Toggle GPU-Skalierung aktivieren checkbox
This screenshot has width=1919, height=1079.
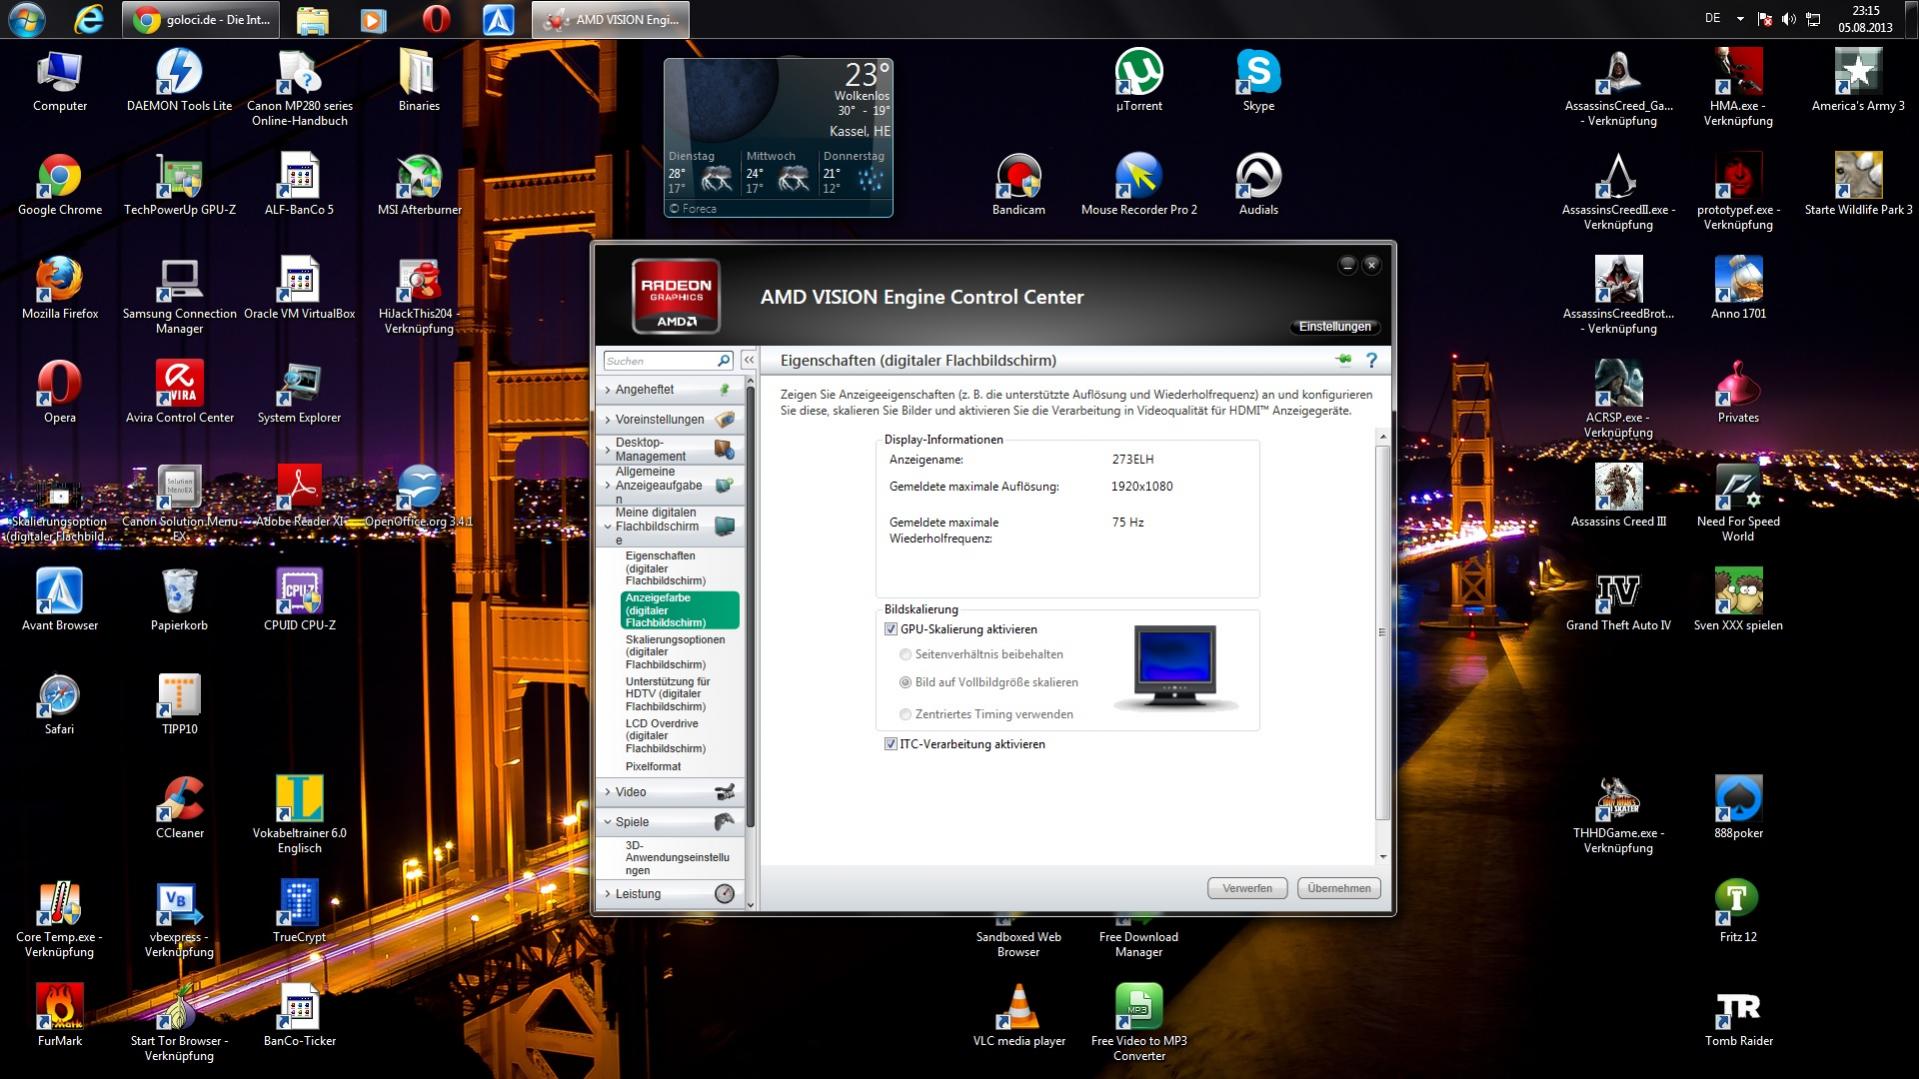pos(890,629)
